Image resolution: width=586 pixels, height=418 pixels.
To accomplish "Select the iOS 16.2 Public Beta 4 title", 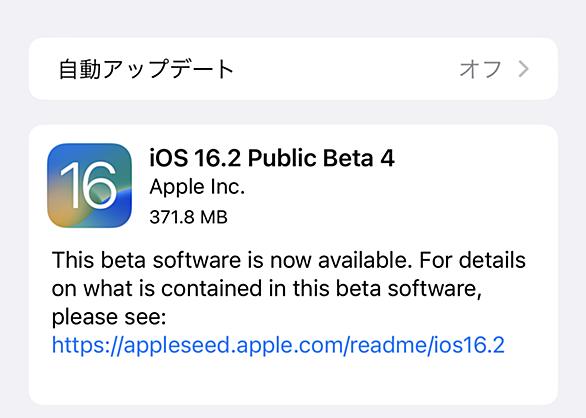I will pos(272,158).
